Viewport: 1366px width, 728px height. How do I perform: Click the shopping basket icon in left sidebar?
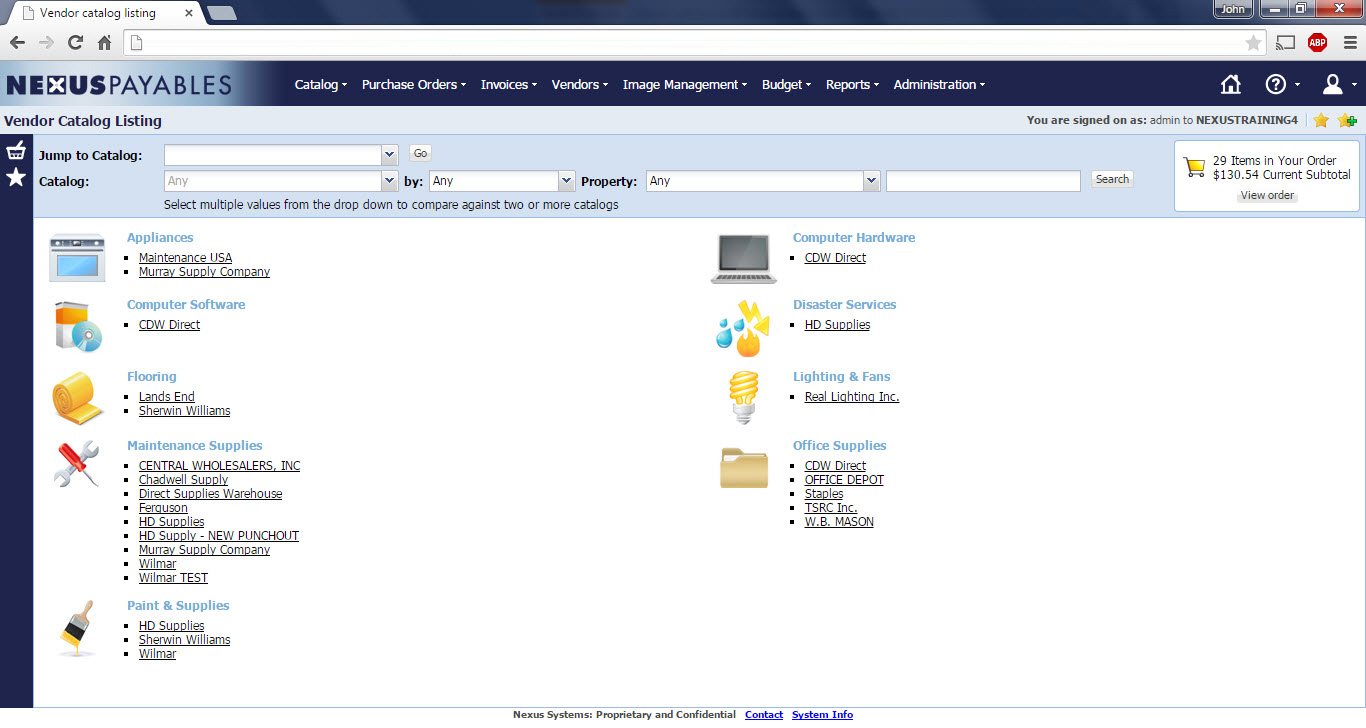click(16, 151)
